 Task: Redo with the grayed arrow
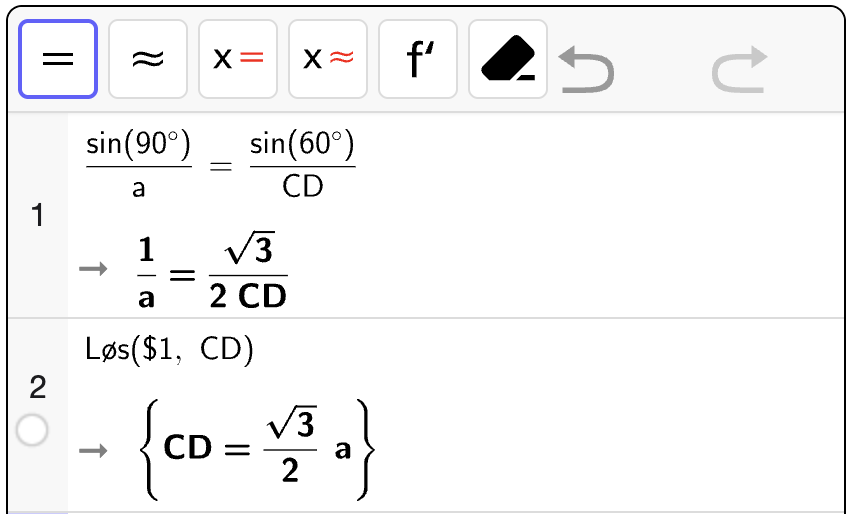740,69
